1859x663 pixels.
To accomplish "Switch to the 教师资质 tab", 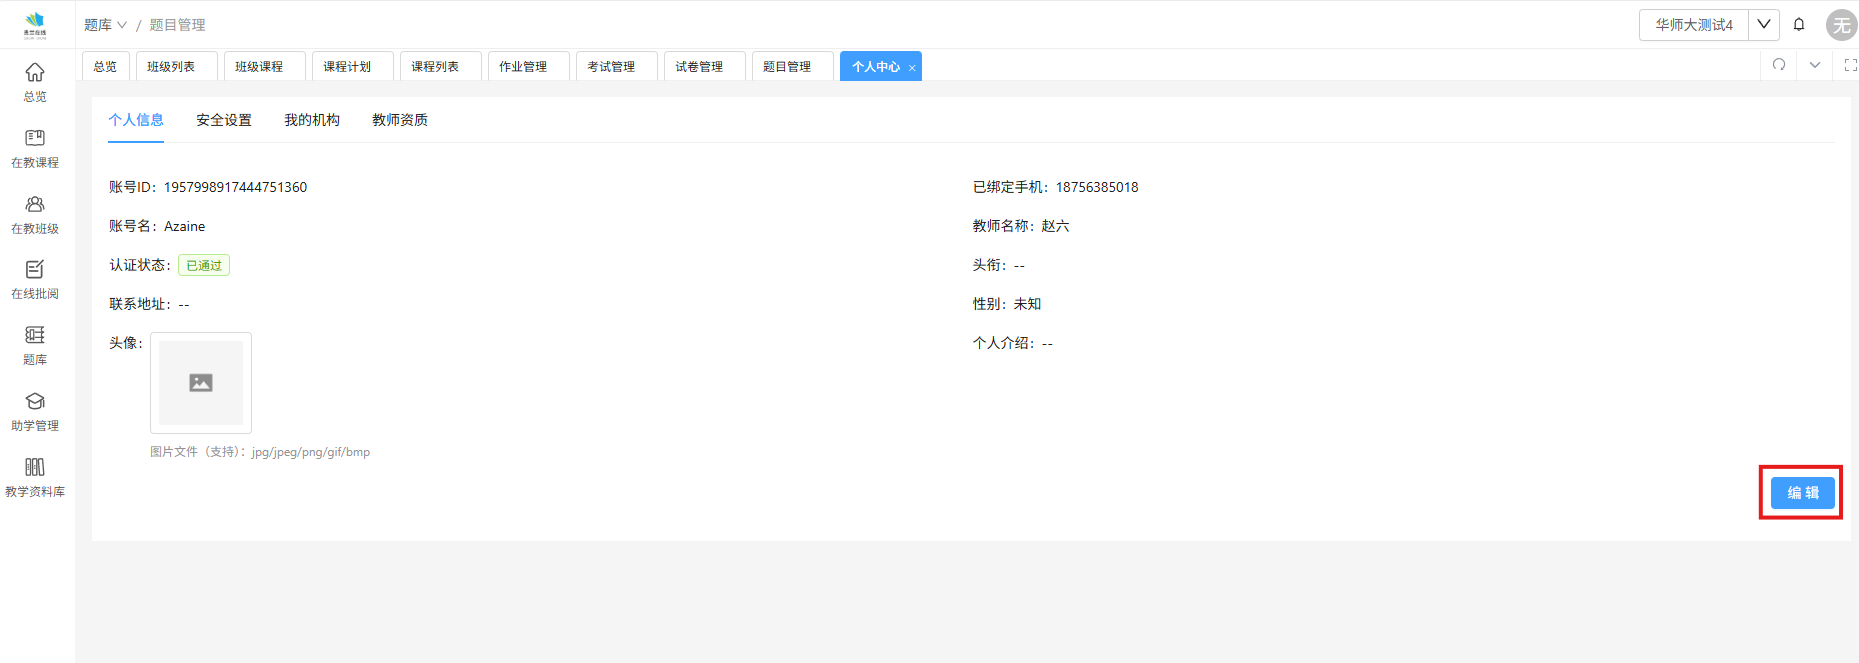I will pyautogui.click(x=400, y=120).
